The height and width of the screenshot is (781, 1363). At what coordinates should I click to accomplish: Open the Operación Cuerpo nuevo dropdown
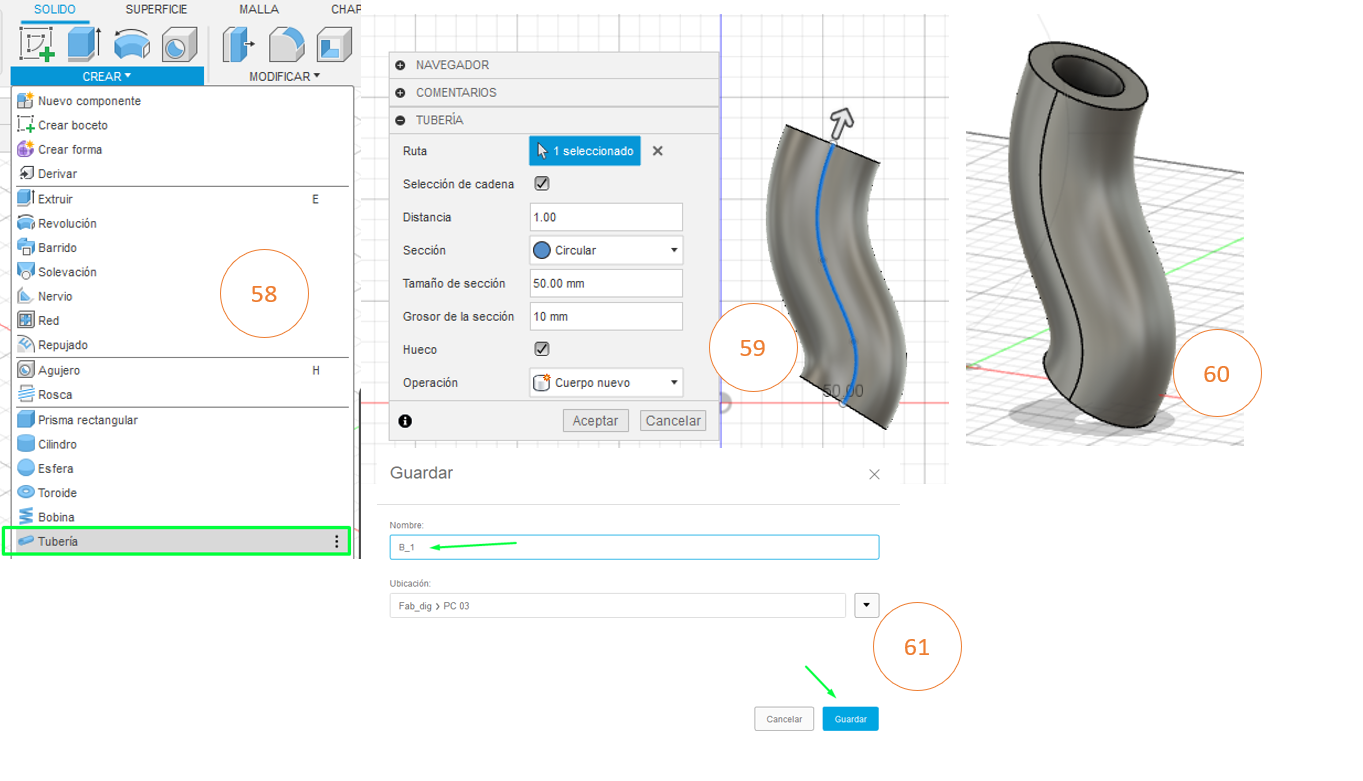pos(606,382)
